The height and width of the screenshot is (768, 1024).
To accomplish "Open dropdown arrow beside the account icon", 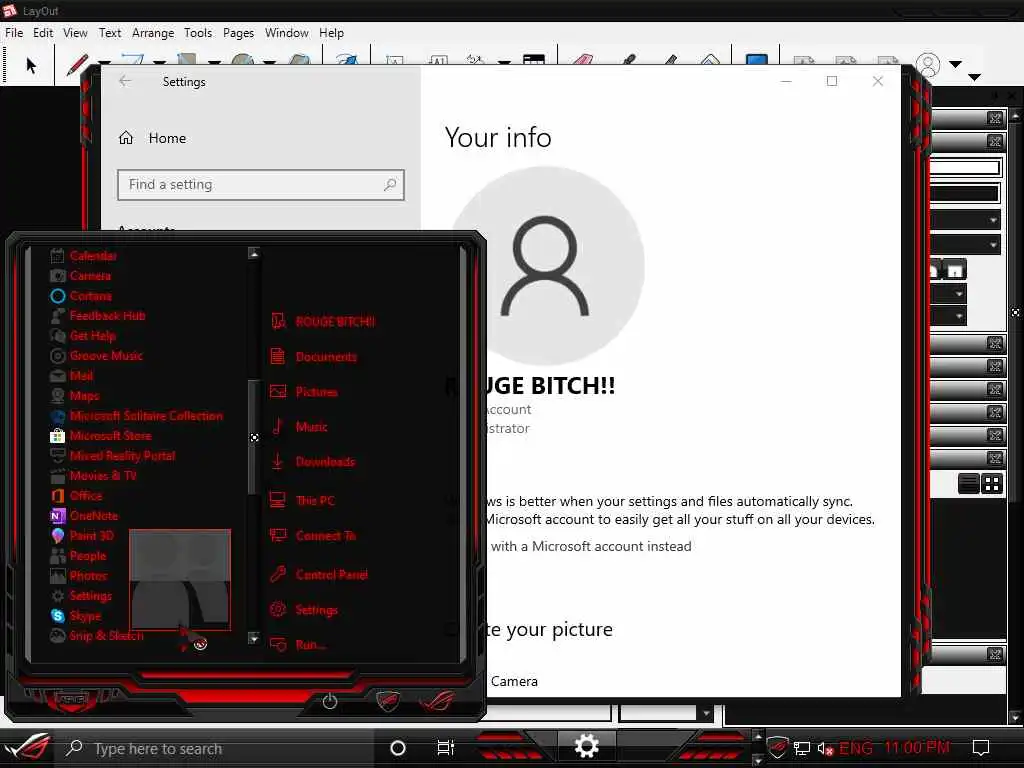I will (x=955, y=64).
